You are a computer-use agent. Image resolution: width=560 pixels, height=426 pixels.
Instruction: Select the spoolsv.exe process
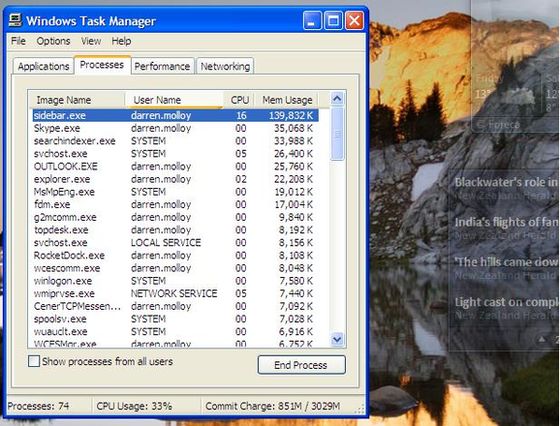pos(175,319)
